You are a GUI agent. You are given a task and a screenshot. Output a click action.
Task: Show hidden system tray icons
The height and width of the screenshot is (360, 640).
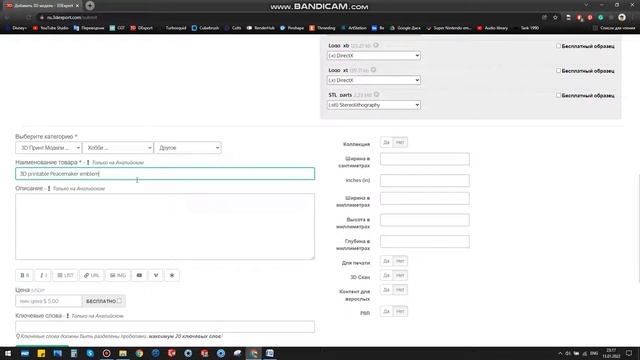tap(560, 353)
